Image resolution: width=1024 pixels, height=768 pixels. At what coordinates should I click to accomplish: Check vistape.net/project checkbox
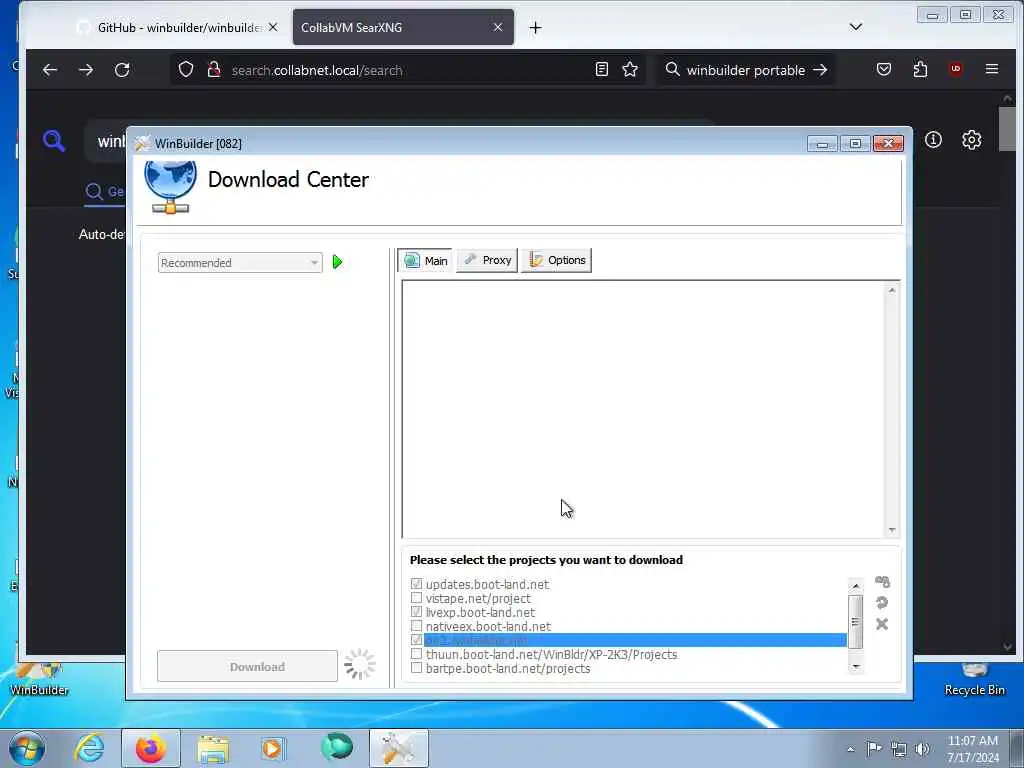(416, 598)
